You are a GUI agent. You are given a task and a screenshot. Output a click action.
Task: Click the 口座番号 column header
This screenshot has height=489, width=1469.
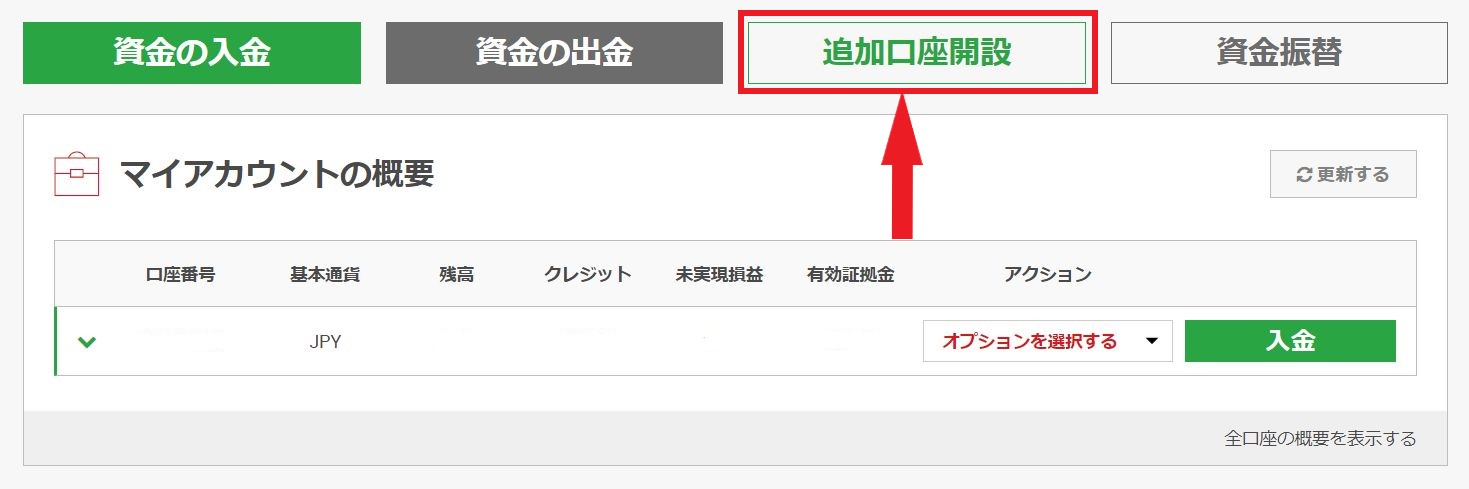pyautogui.click(x=180, y=274)
